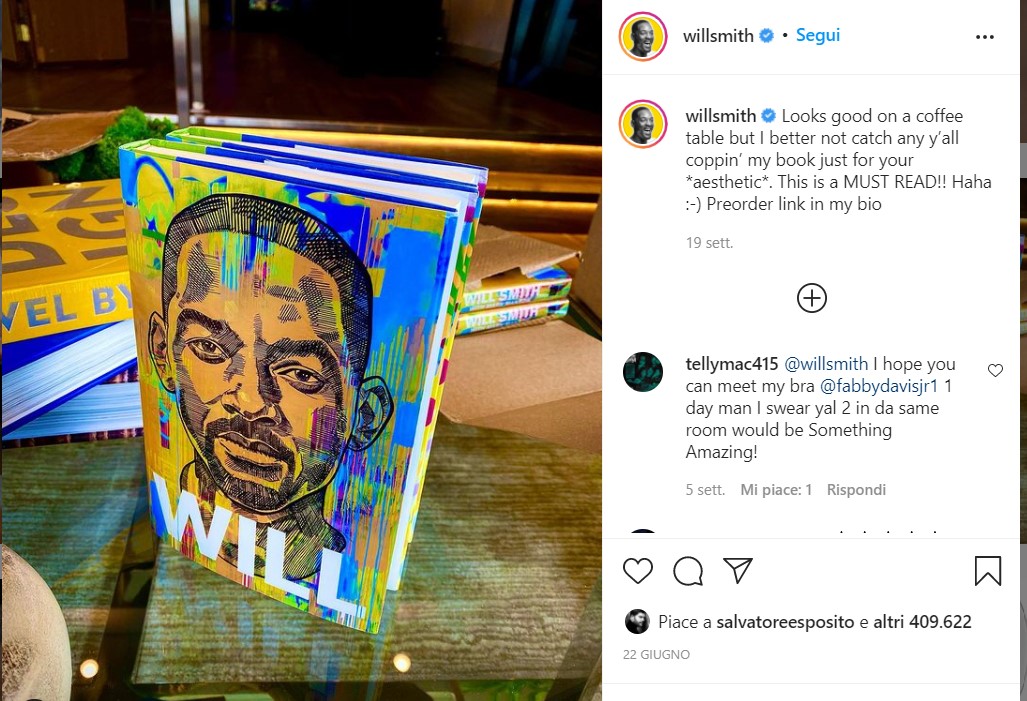Open the tellymac415 commenter avatar
The height and width of the screenshot is (701, 1027).
(x=643, y=372)
